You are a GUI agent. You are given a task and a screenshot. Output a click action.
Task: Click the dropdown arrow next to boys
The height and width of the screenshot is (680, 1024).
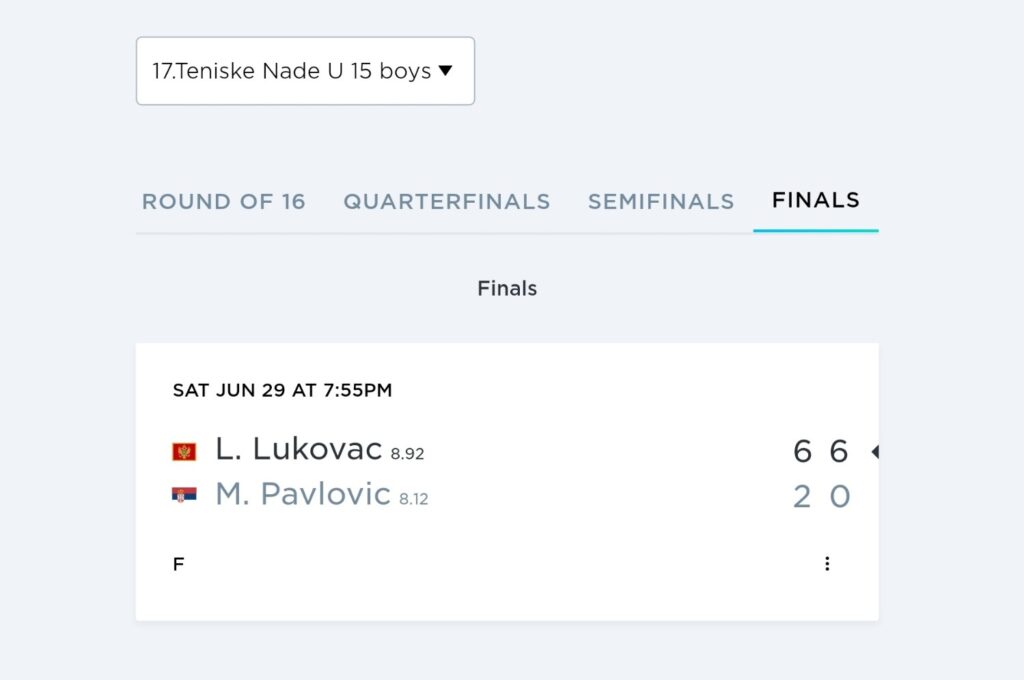445,71
